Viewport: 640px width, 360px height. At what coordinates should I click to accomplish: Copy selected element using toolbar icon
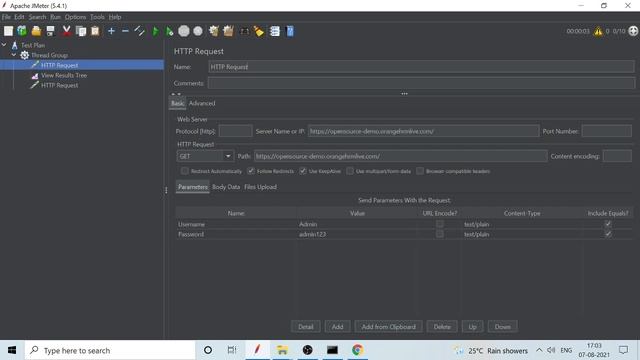[x=81, y=31]
